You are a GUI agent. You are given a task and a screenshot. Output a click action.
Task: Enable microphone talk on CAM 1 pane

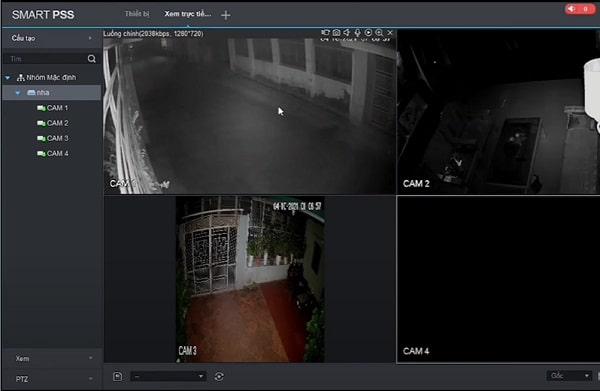[357, 33]
